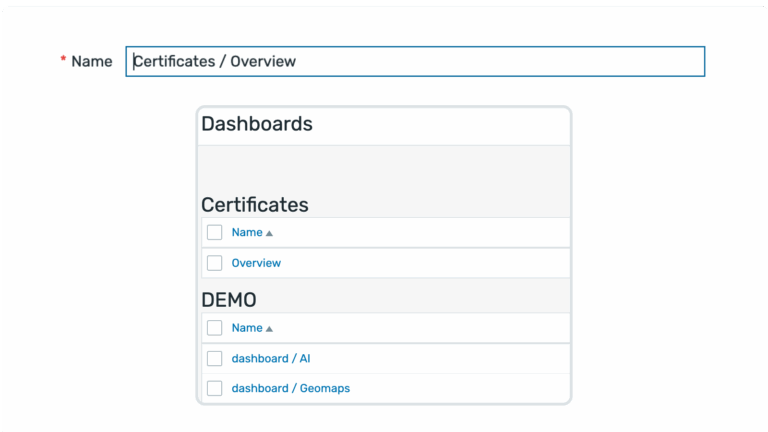Click the DEMO group heading
Image resolution: width=768 pixels, height=432 pixels.
click(x=229, y=300)
